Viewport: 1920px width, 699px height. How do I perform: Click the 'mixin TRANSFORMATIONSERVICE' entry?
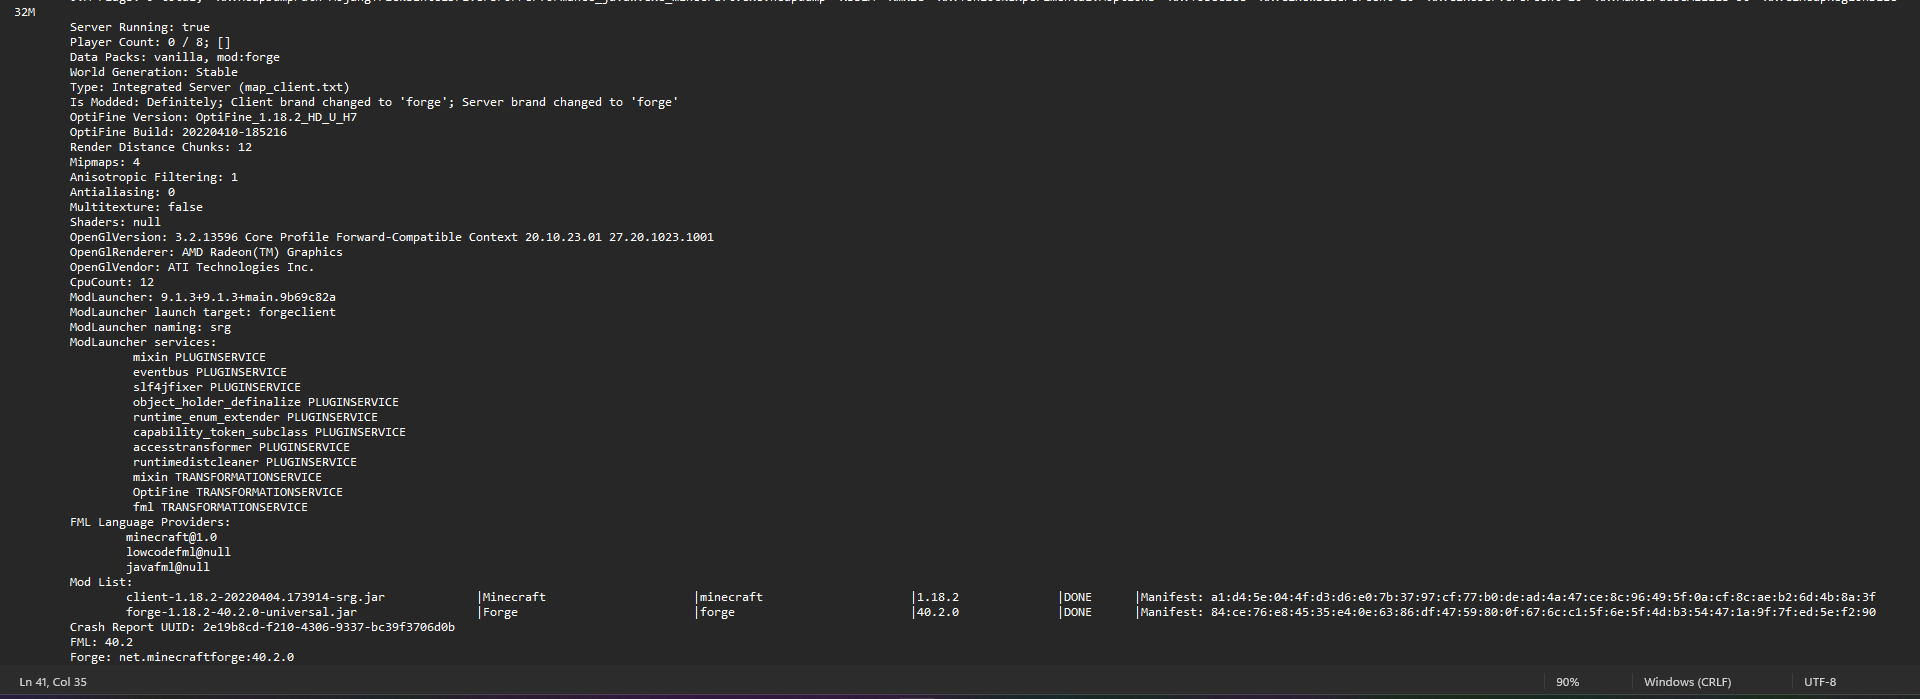227,477
